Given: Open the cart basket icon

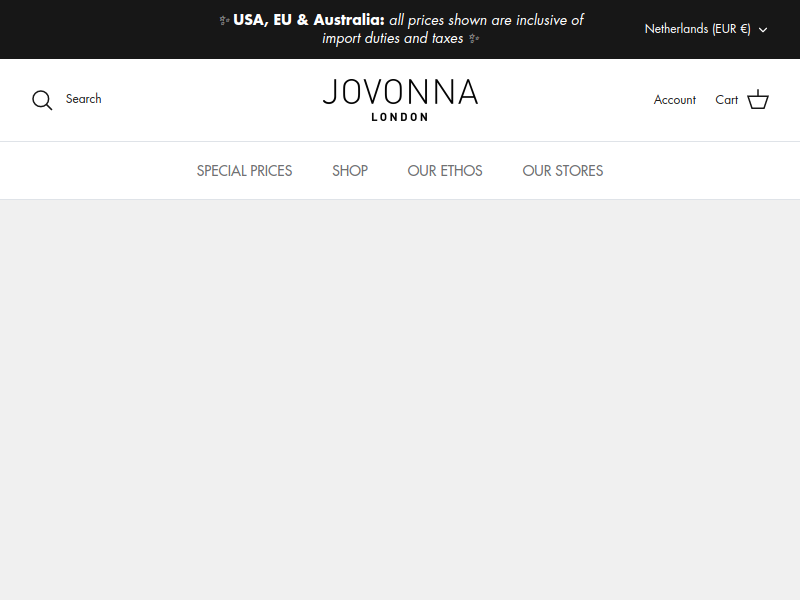Looking at the screenshot, I should click(758, 99).
